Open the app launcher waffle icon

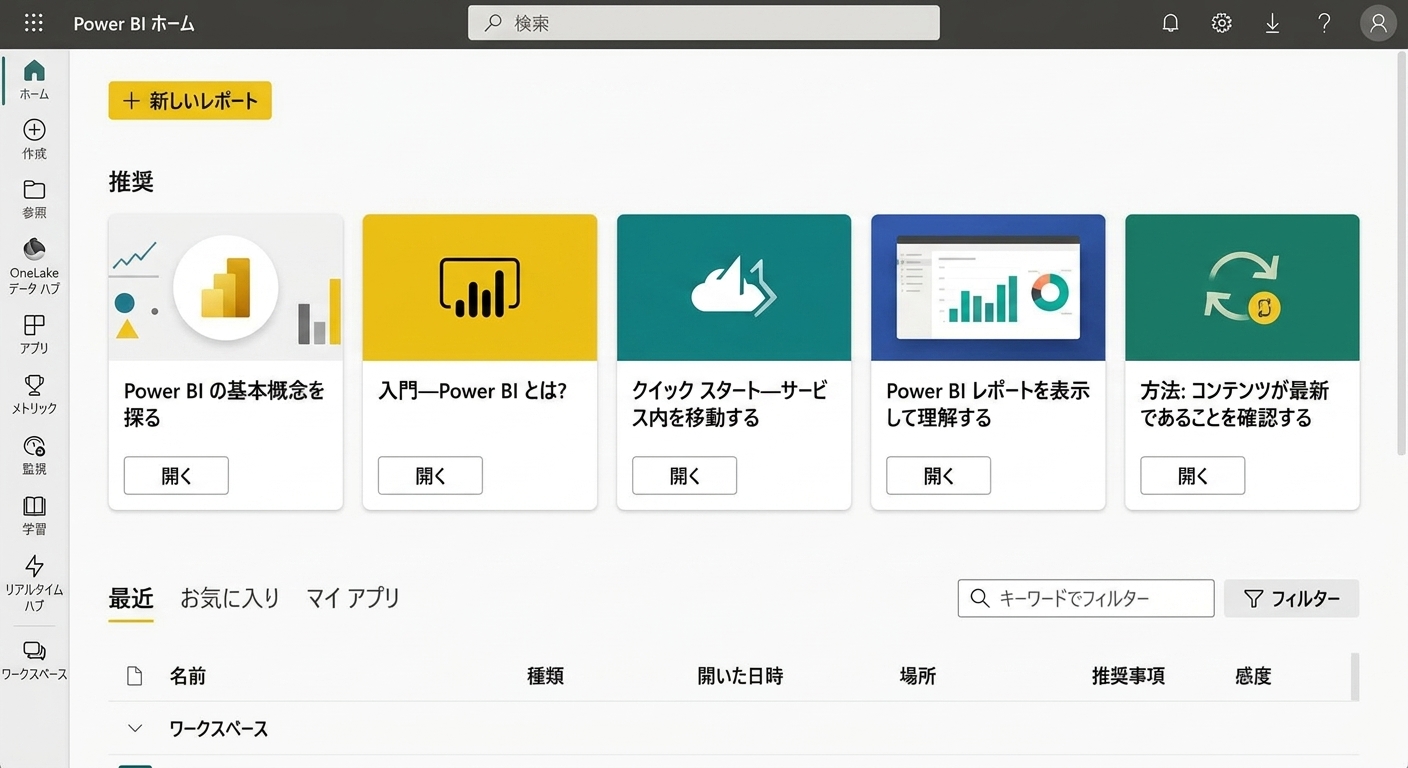33,23
